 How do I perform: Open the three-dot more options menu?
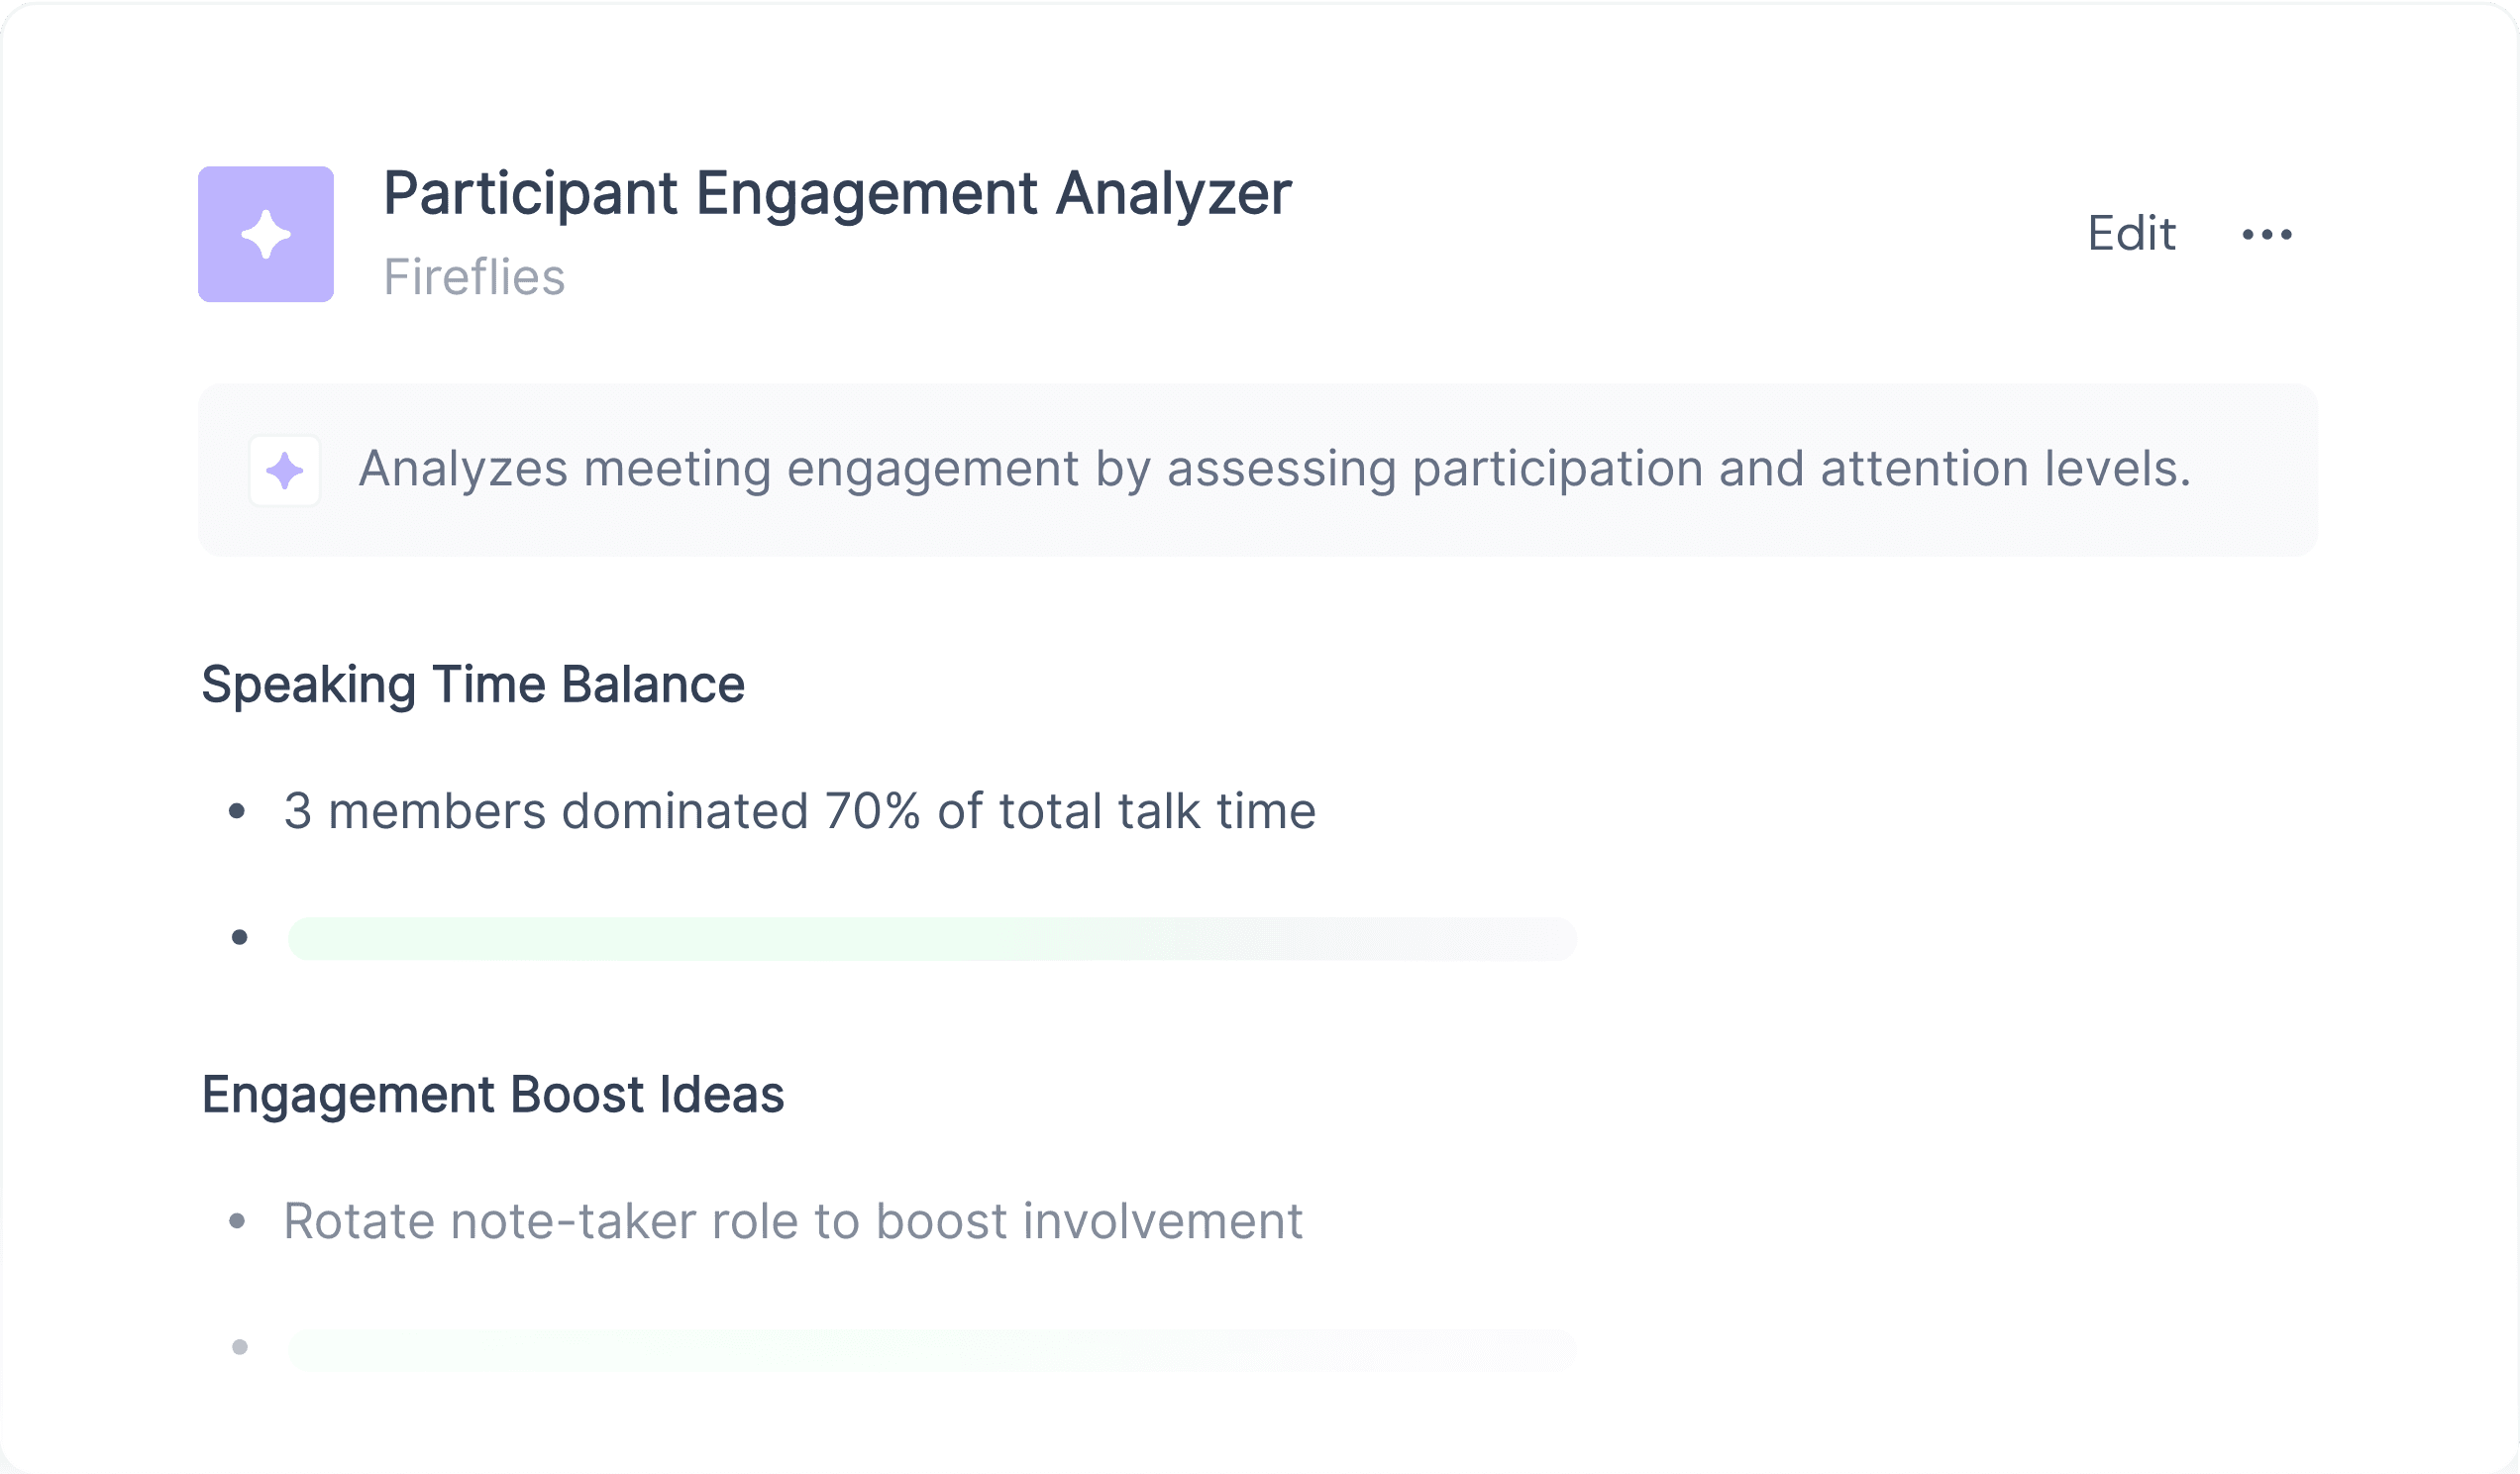(2267, 234)
